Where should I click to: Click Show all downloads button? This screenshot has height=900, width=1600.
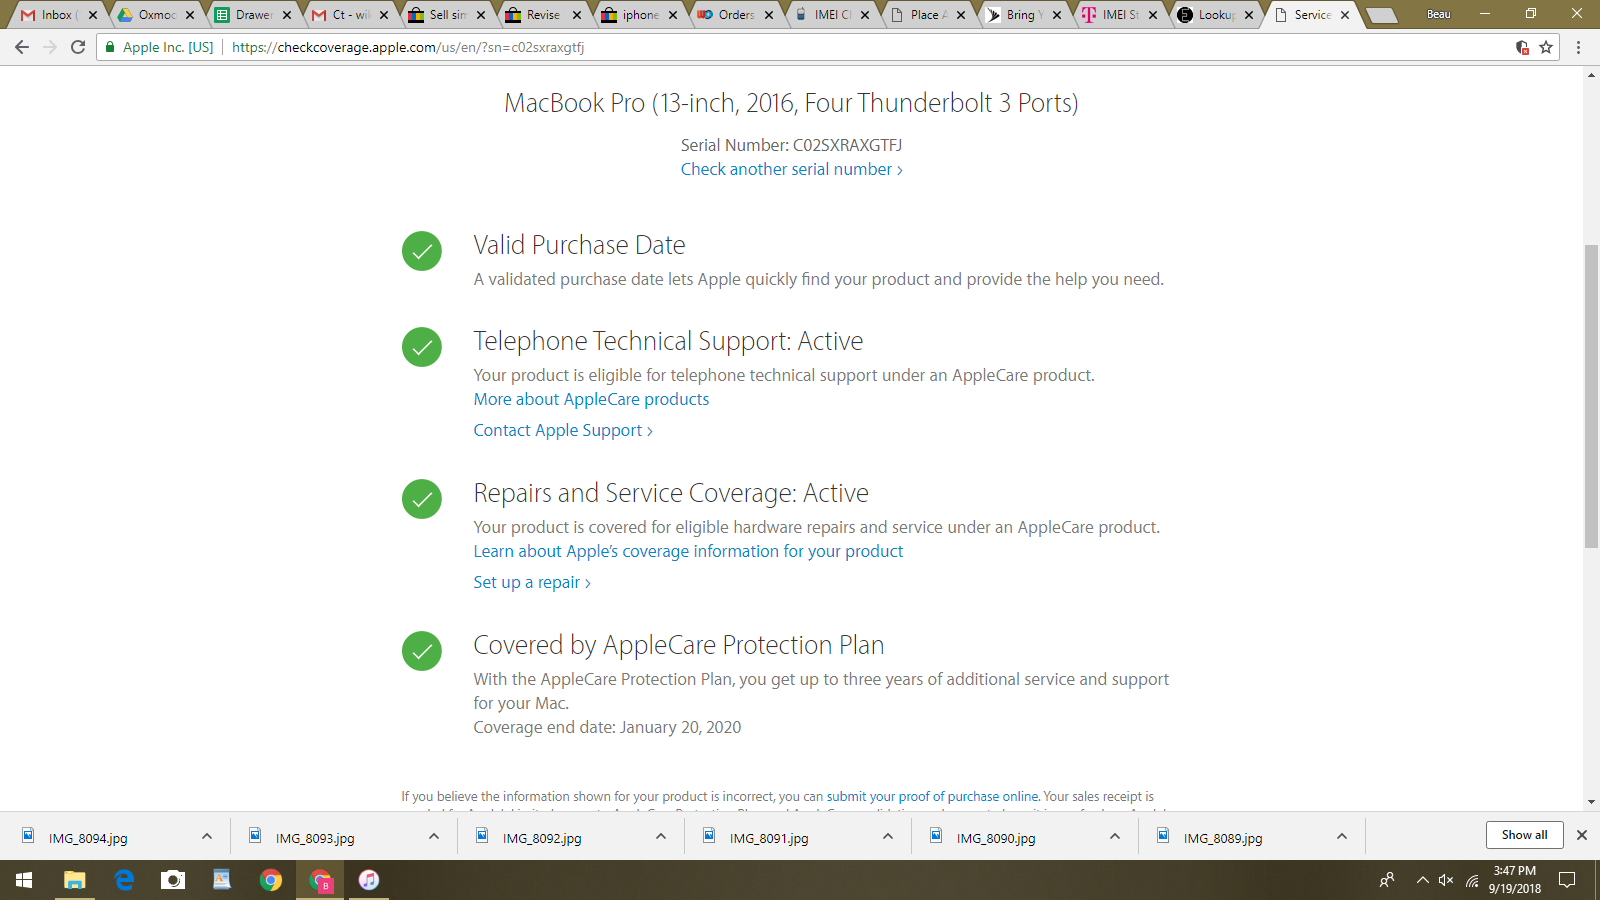1524,835
